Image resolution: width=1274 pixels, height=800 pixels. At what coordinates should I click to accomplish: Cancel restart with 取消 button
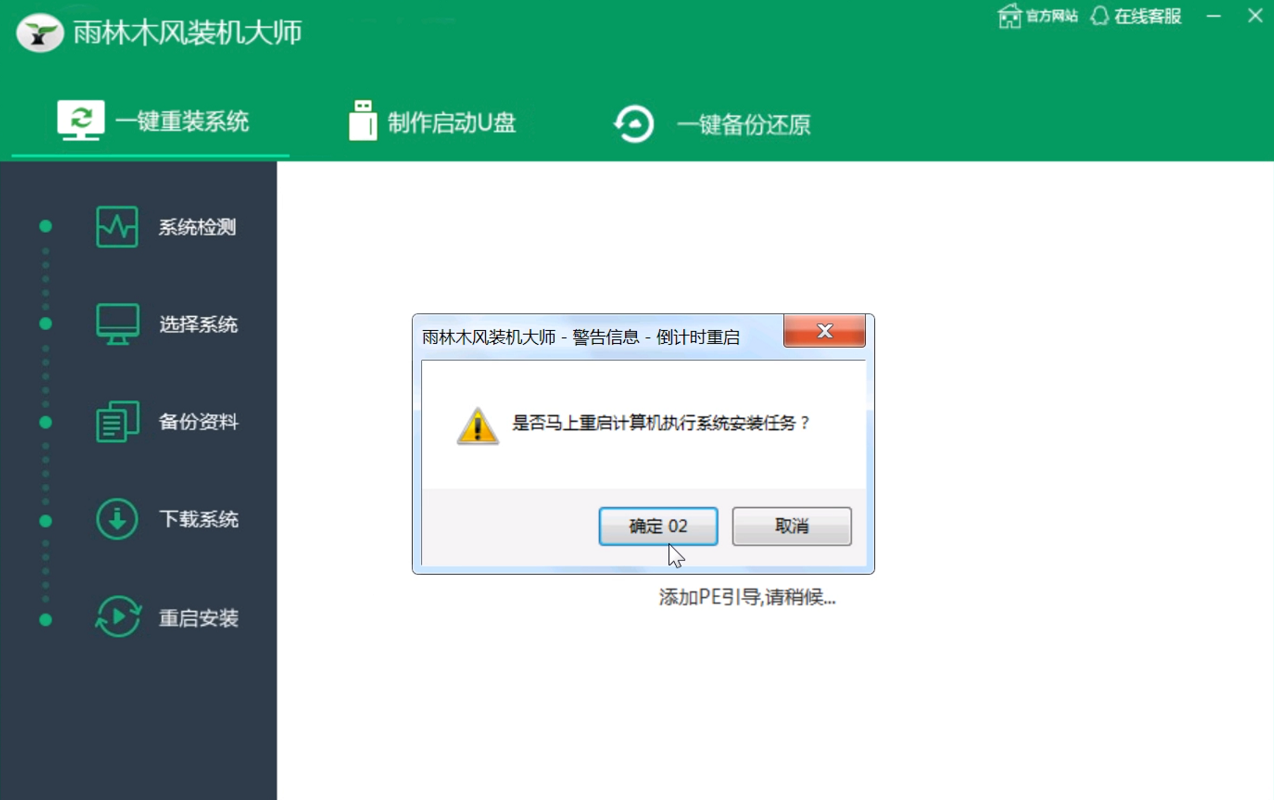(x=792, y=526)
